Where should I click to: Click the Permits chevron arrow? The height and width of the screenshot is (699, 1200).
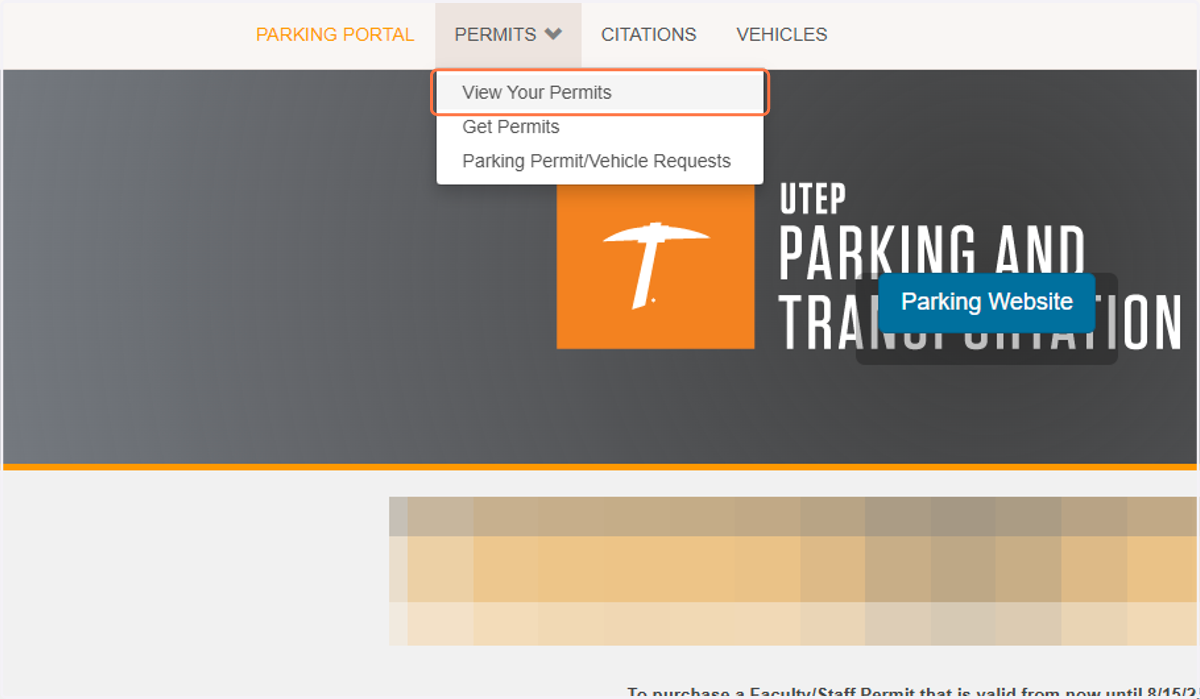[553, 34]
